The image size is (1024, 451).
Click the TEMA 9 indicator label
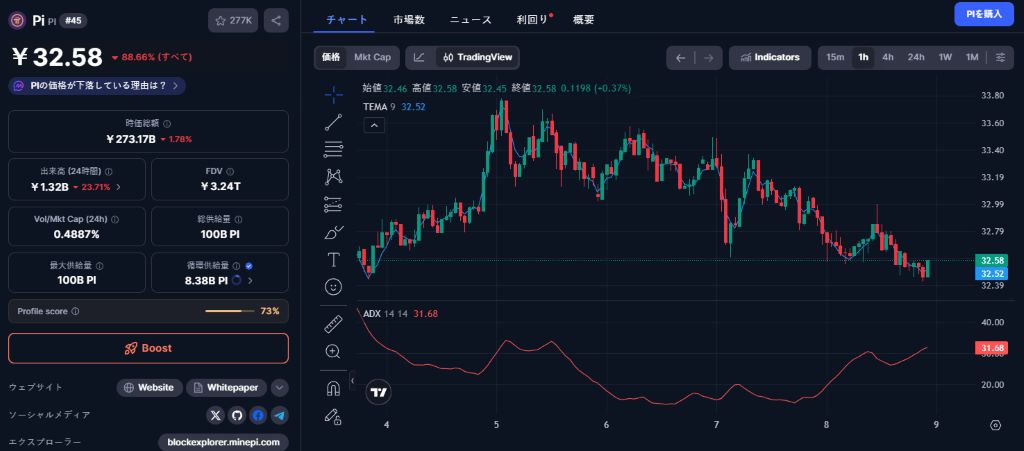379,106
